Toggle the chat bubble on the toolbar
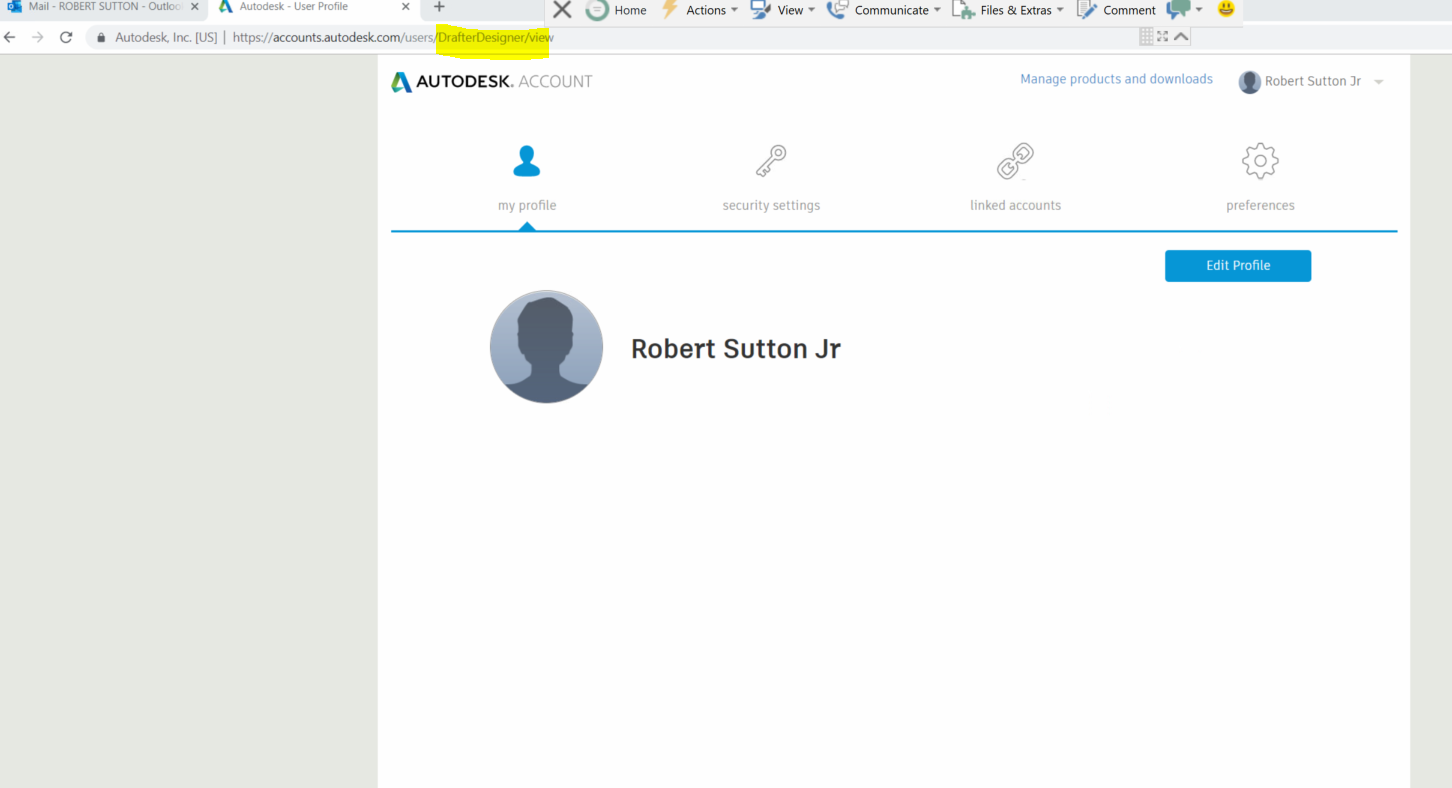This screenshot has height=788, width=1452. click(1177, 10)
